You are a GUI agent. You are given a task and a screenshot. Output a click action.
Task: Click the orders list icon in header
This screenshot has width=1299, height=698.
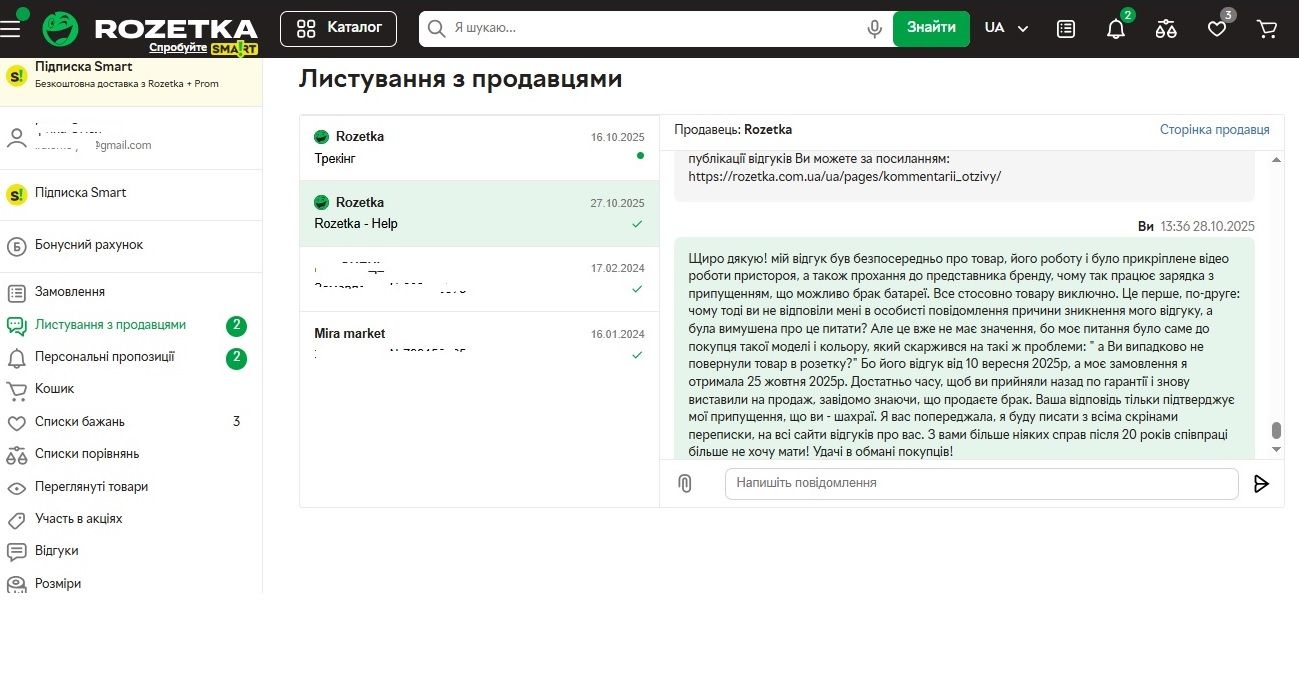pyautogui.click(x=1066, y=29)
